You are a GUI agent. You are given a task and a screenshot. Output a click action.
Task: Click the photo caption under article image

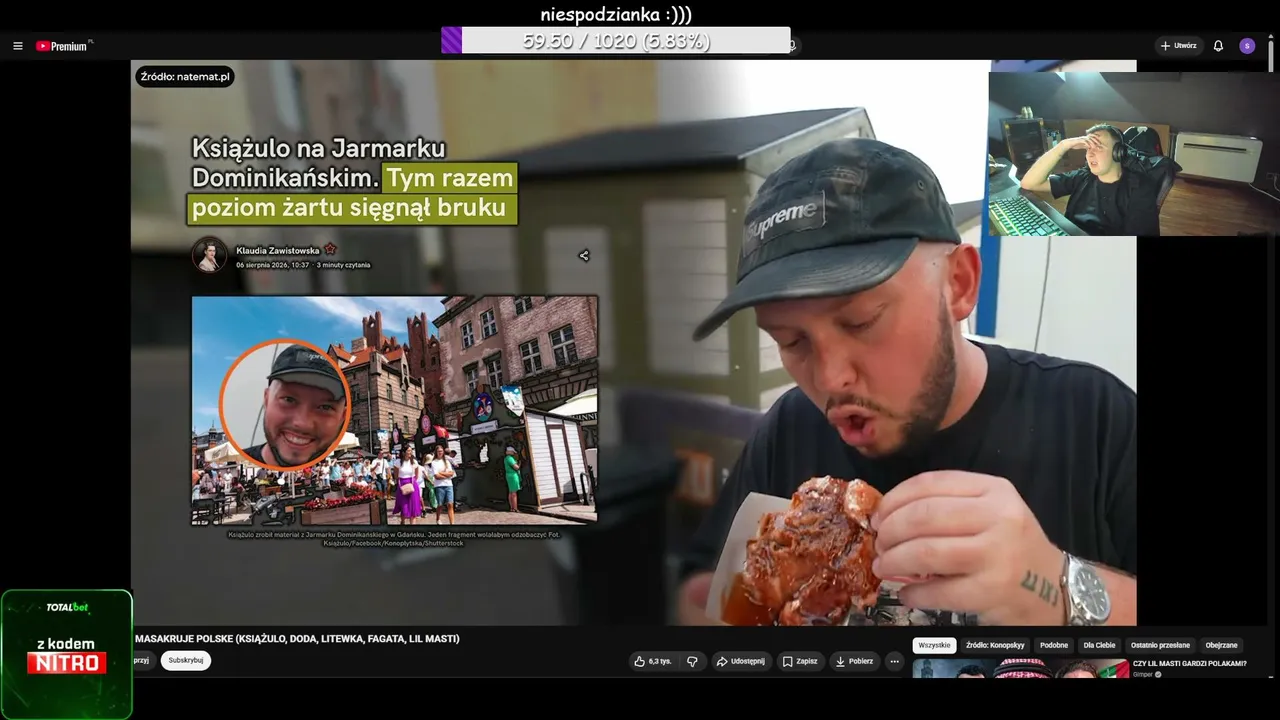pyautogui.click(x=395, y=539)
